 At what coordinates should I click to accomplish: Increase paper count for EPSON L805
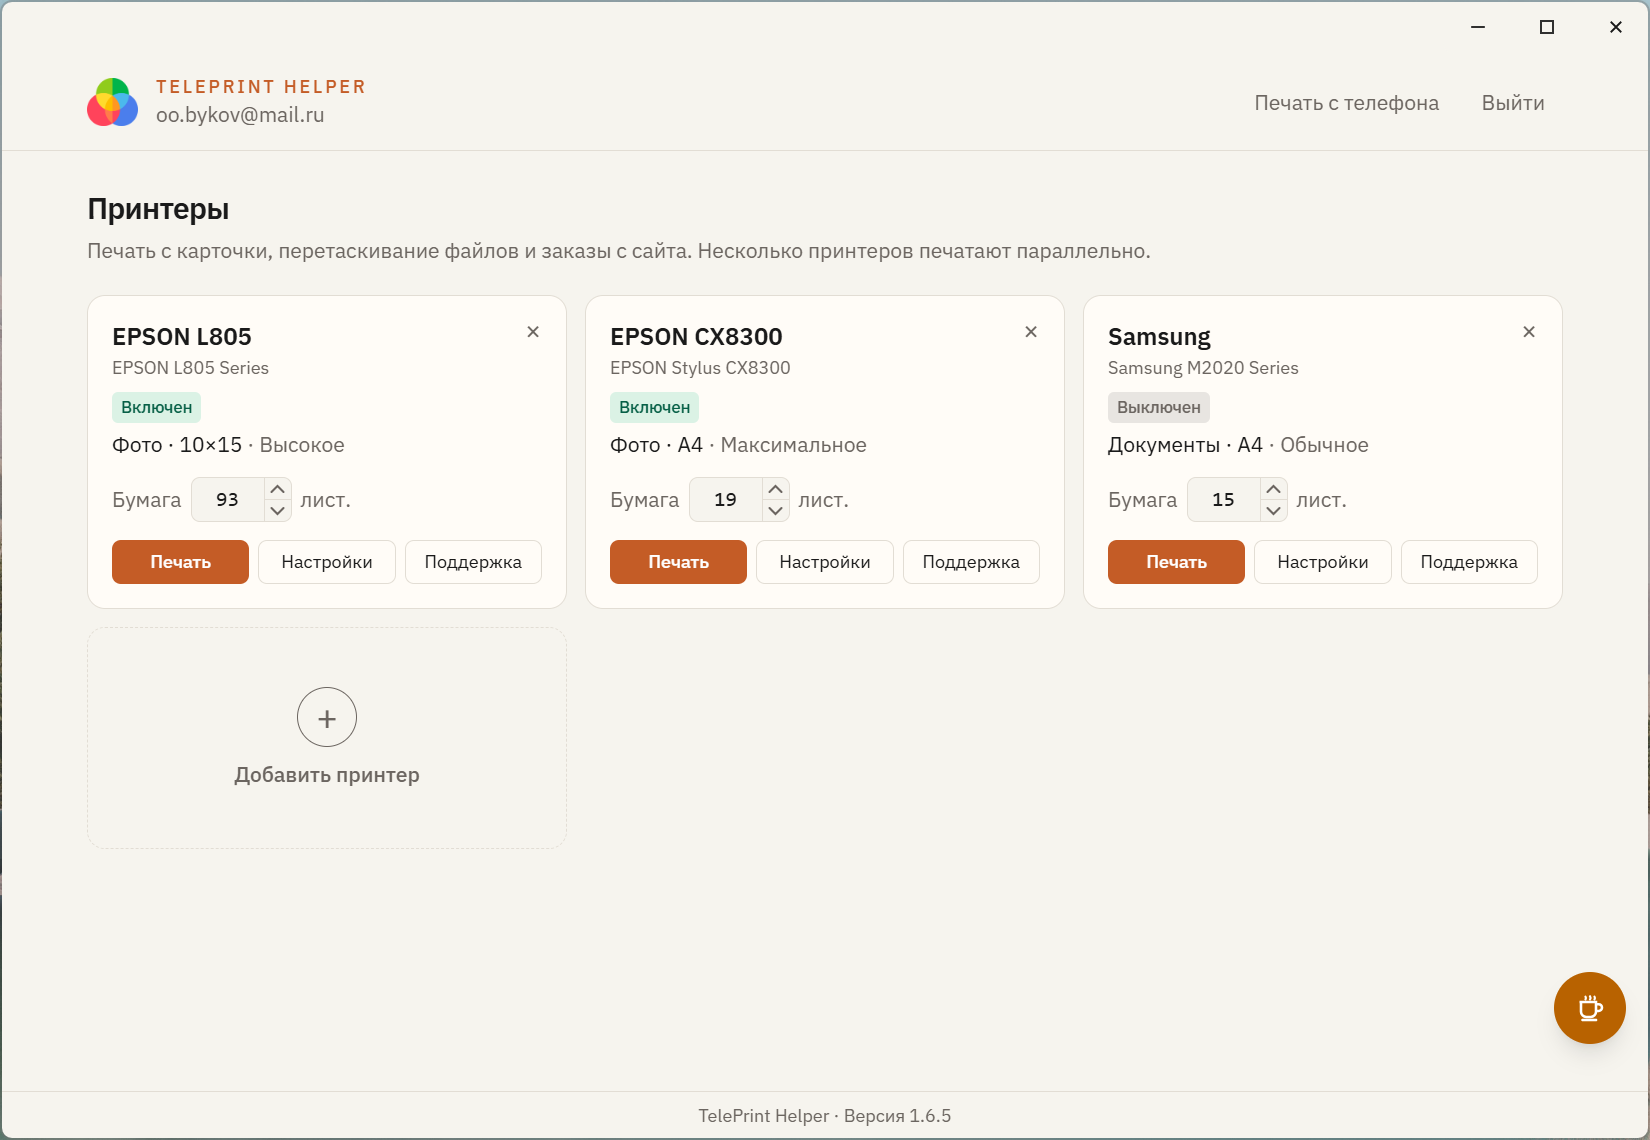[x=278, y=489]
